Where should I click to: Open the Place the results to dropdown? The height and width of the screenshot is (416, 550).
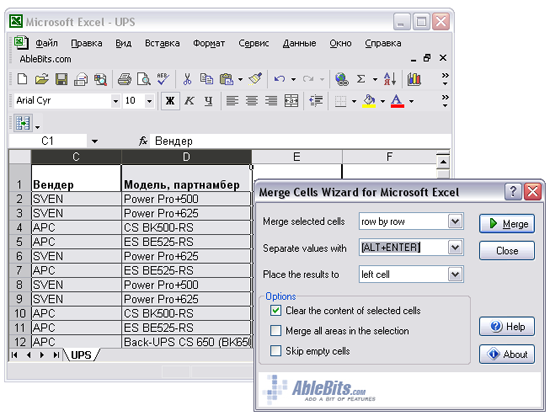(455, 274)
